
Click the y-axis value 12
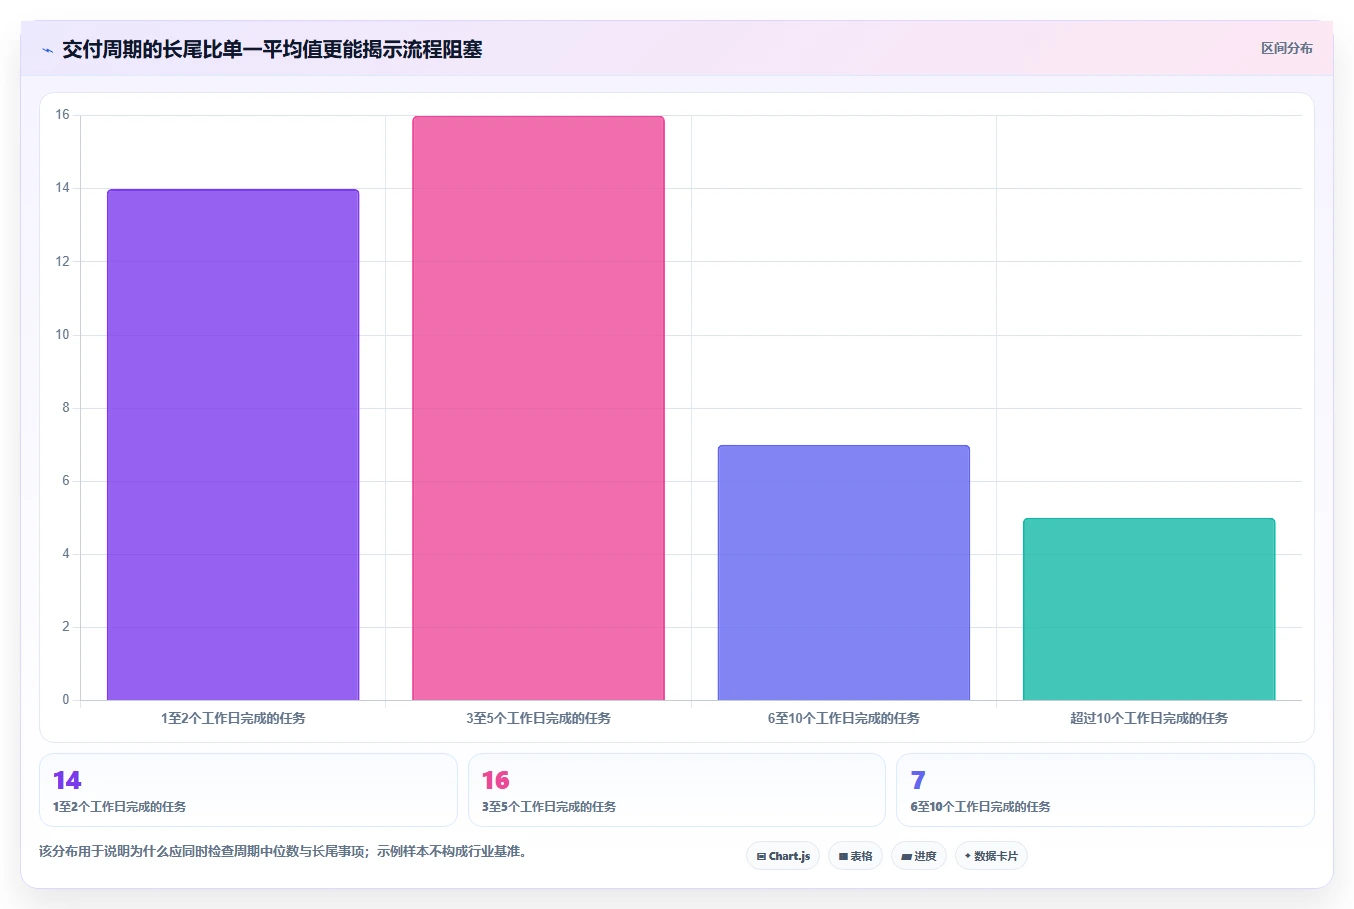pyautogui.click(x=63, y=261)
